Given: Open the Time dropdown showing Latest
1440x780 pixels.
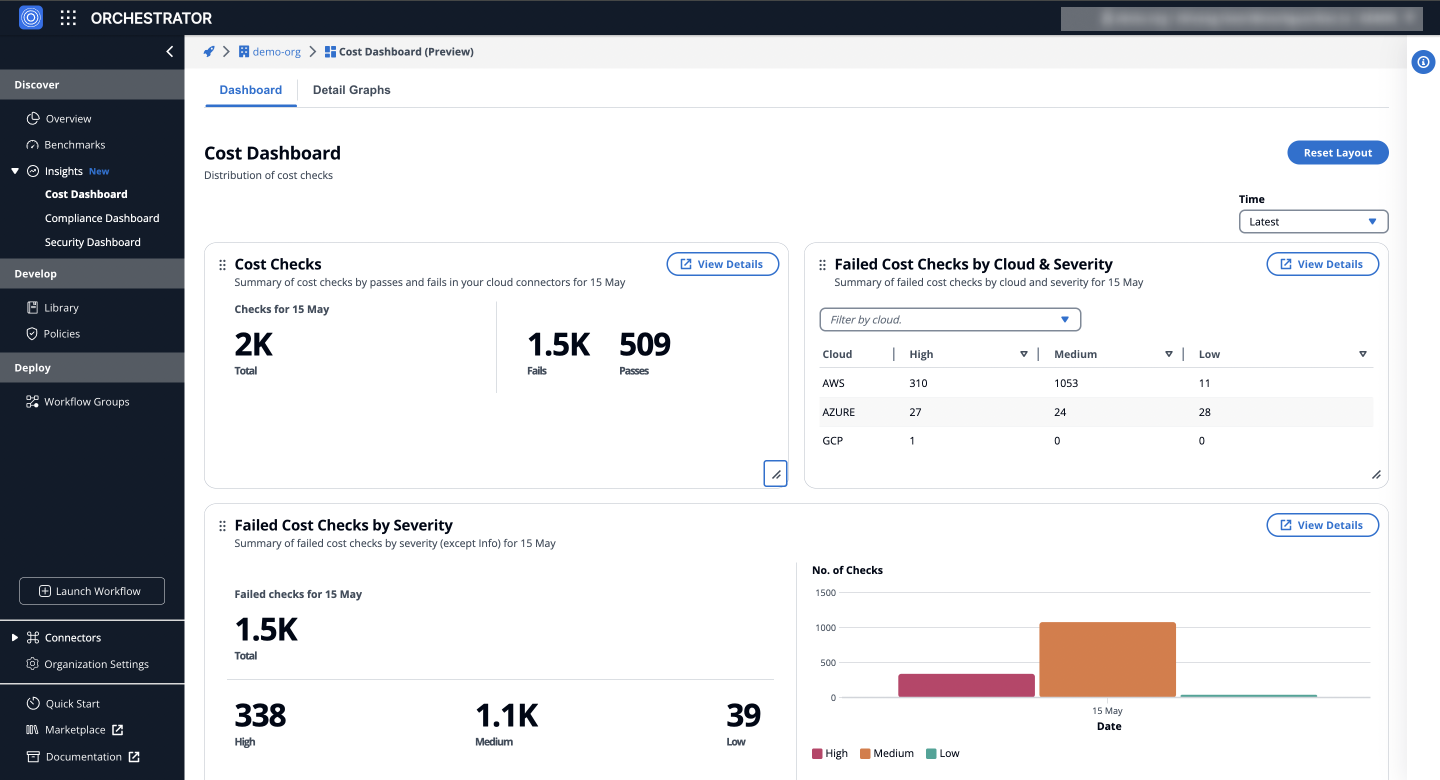Looking at the screenshot, I should point(1313,221).
